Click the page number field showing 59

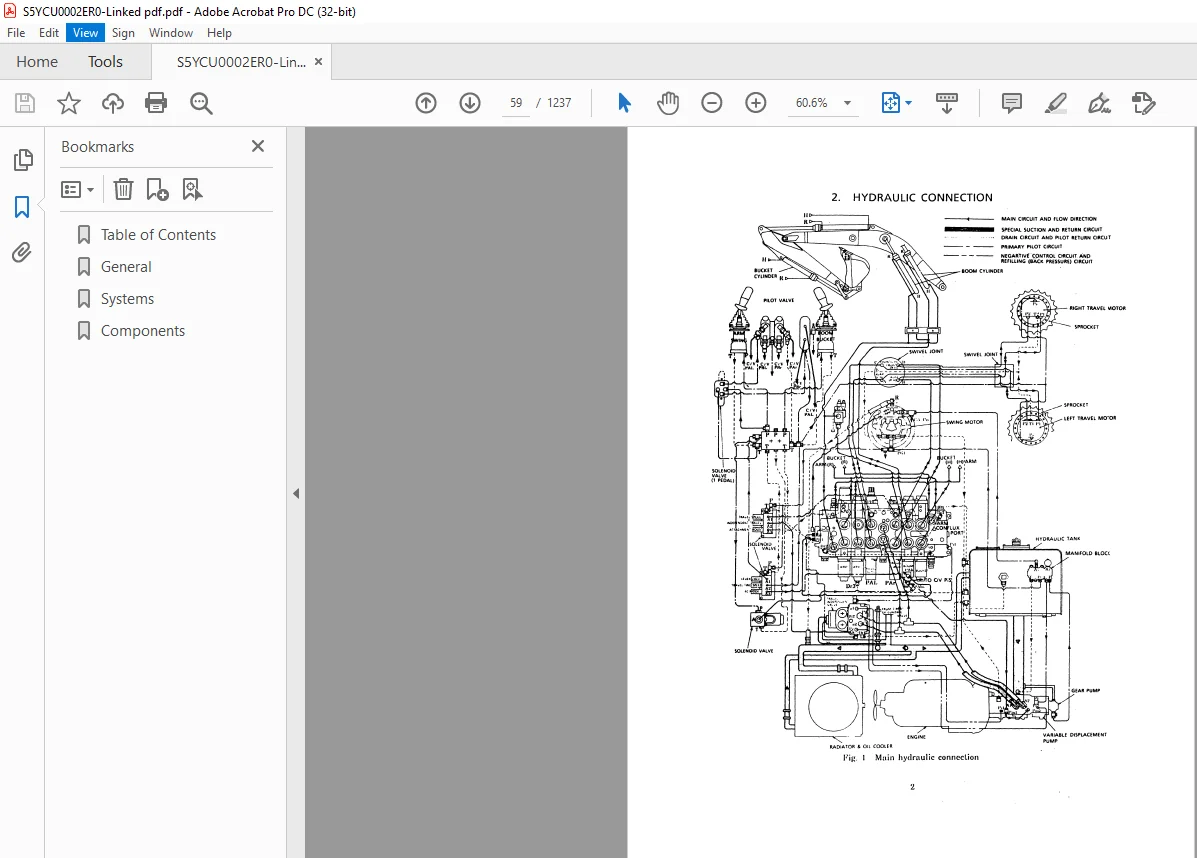[516, 103]
